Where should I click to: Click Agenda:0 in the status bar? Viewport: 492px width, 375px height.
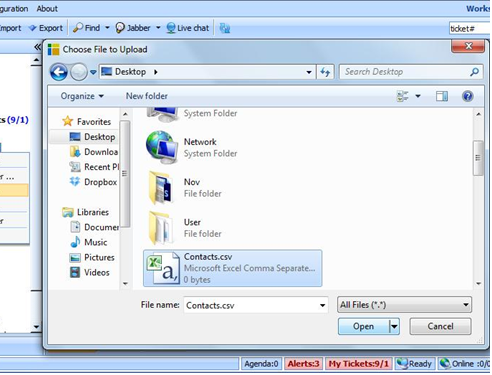click(261, 364)
